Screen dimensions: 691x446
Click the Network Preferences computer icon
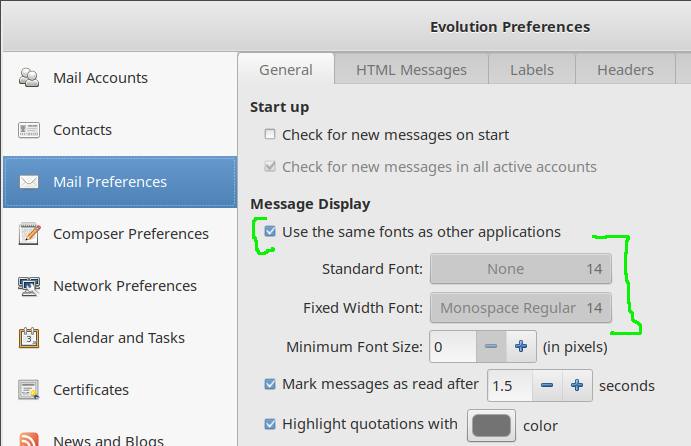(29, 286)
